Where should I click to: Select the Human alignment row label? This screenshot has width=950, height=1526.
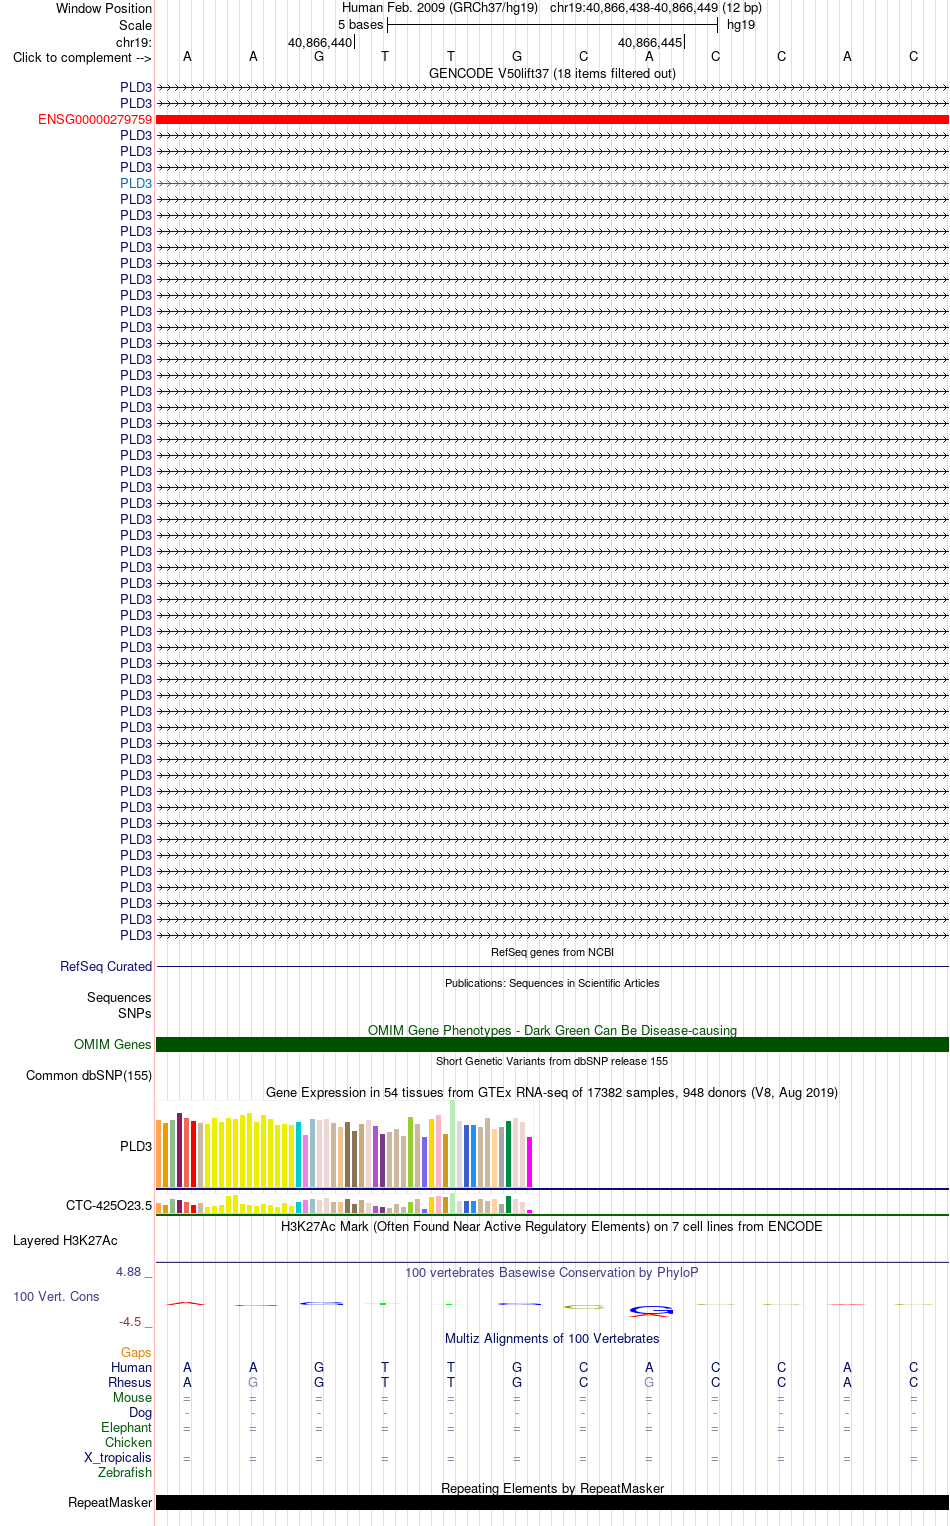(132, 1367)
